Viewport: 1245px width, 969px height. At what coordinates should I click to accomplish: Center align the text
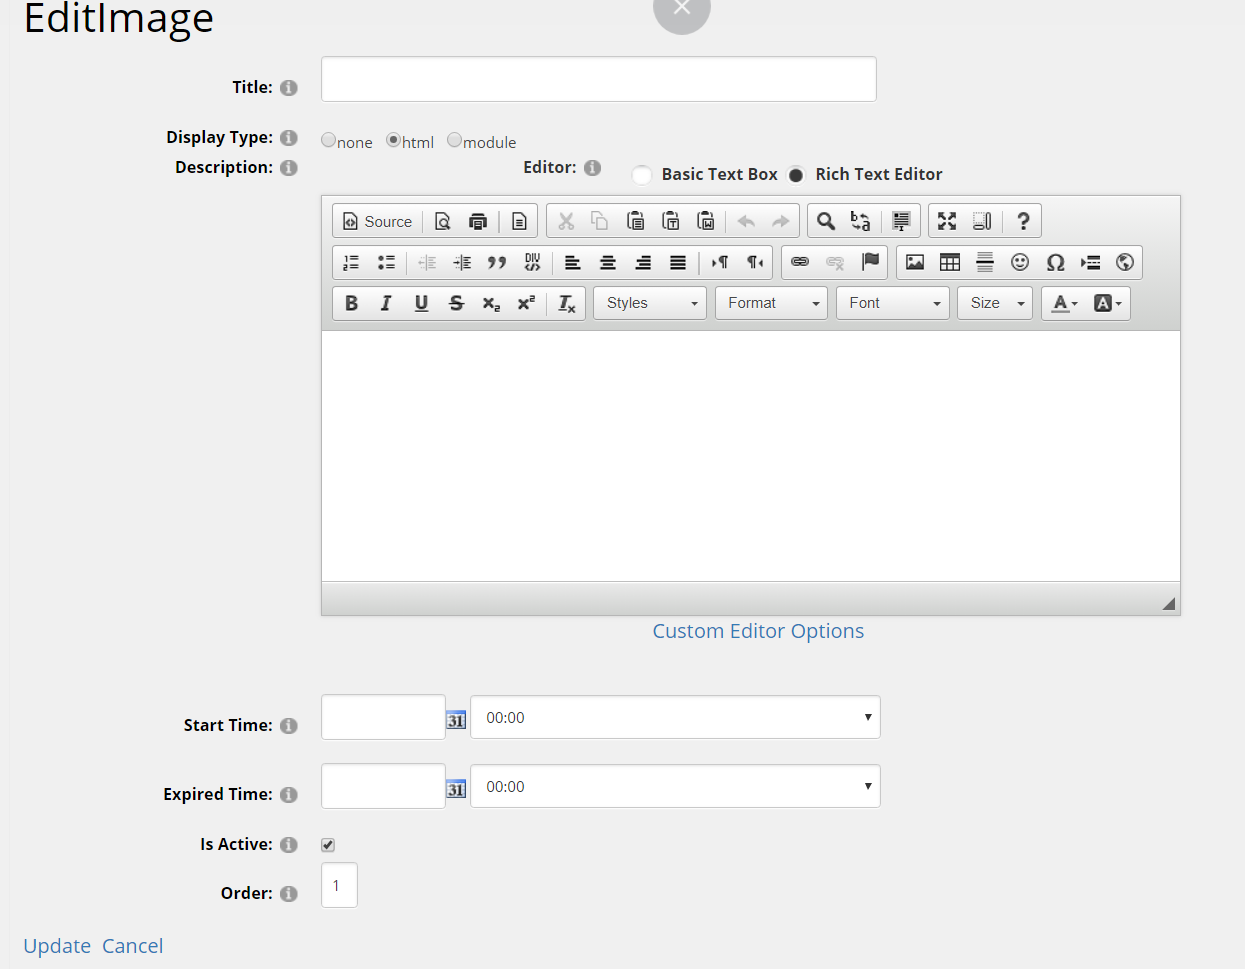(608, 262)
